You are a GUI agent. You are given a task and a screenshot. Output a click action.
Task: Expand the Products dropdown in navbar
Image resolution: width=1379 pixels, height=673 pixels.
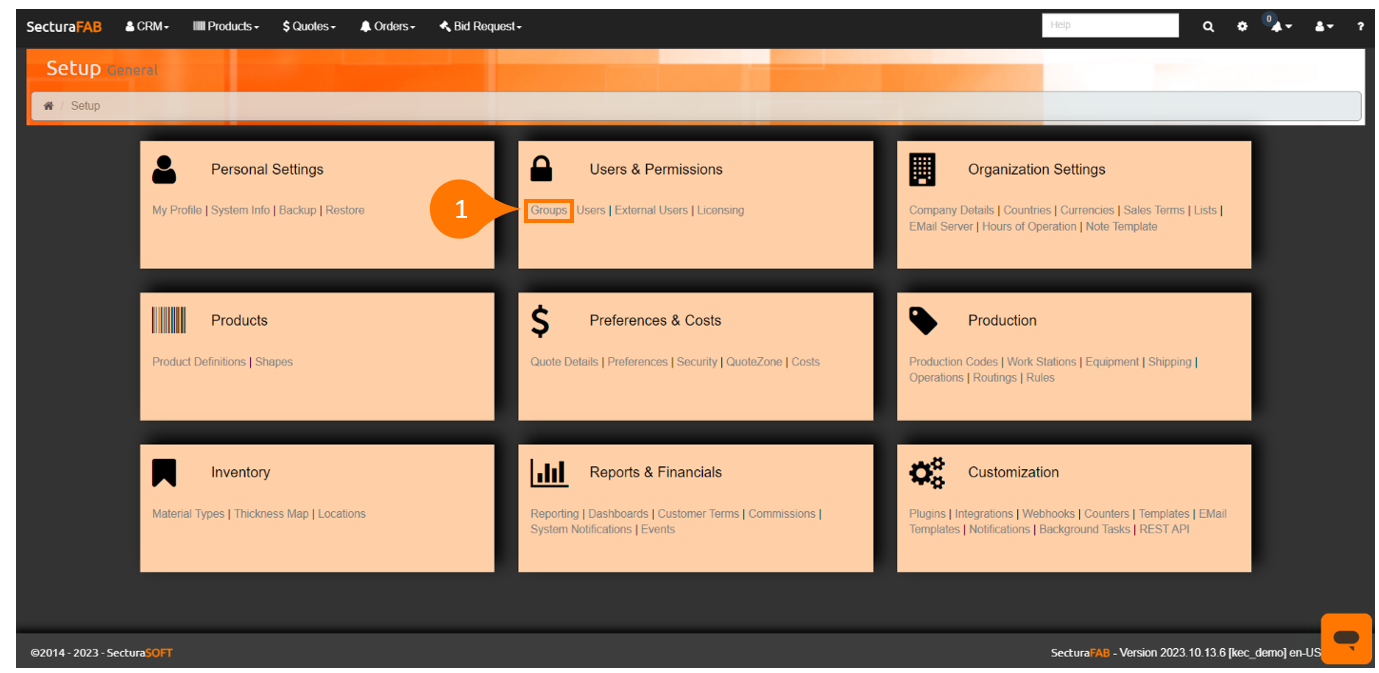coord(226,27)
